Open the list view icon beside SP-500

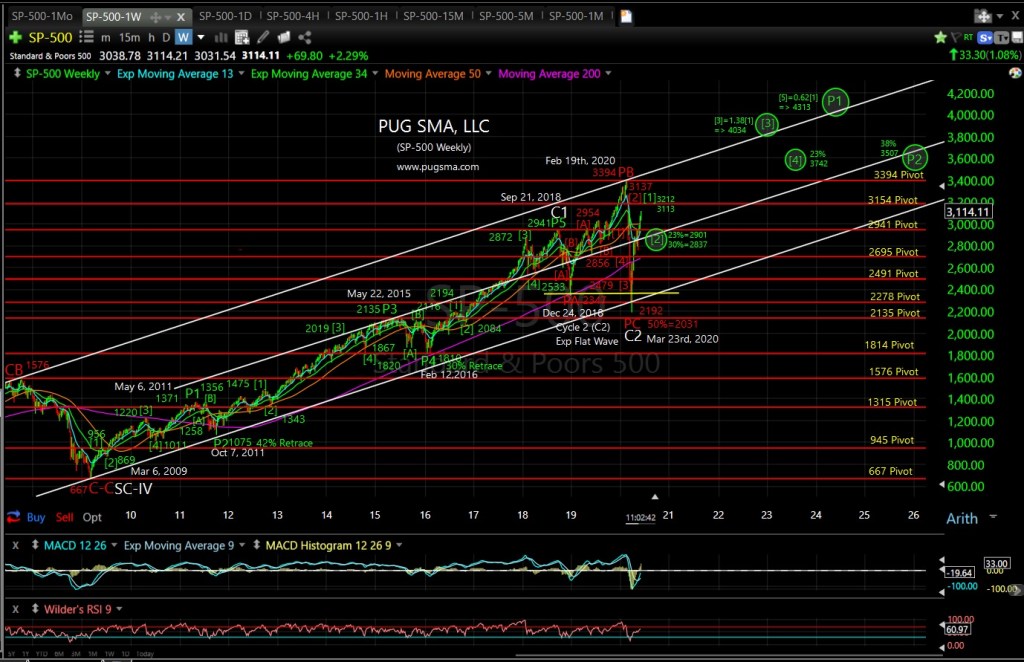[86, 37]
